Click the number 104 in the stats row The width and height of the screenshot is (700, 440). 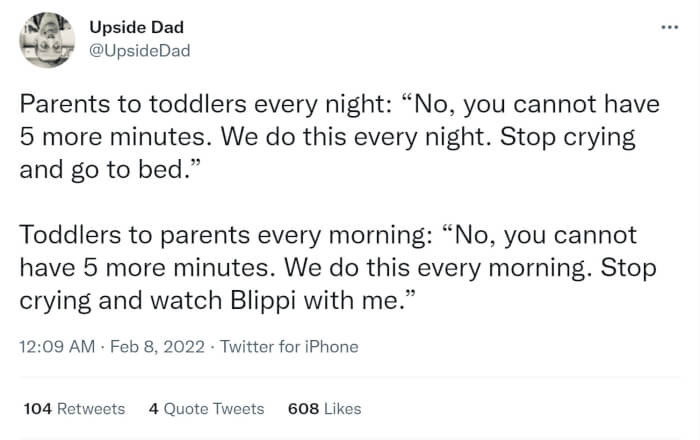[36, 408]
